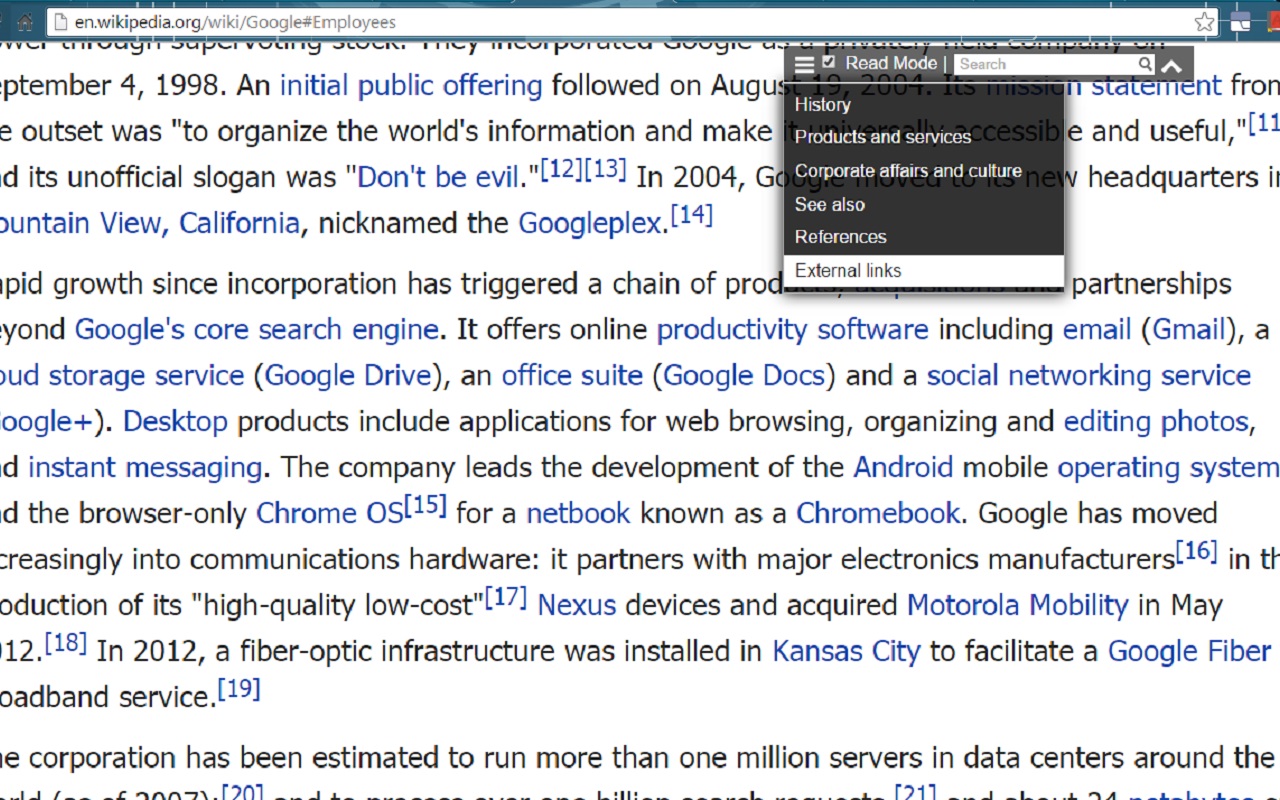The image size is (1280, 800).
Task: Click citation reference [17]
Action: (x=506, y=597)
